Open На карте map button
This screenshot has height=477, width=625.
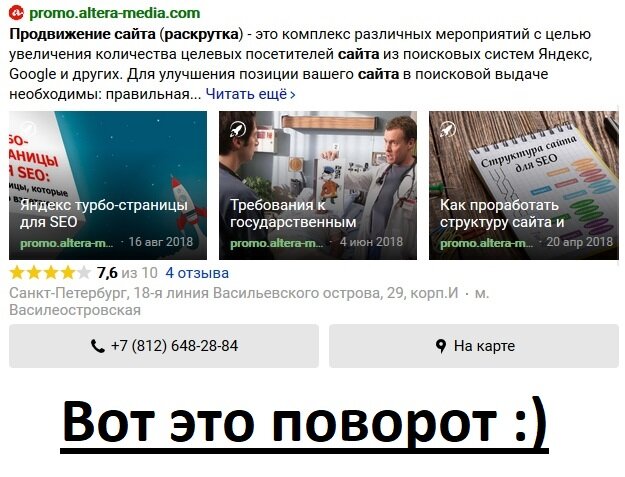click(x=474, y=346)
